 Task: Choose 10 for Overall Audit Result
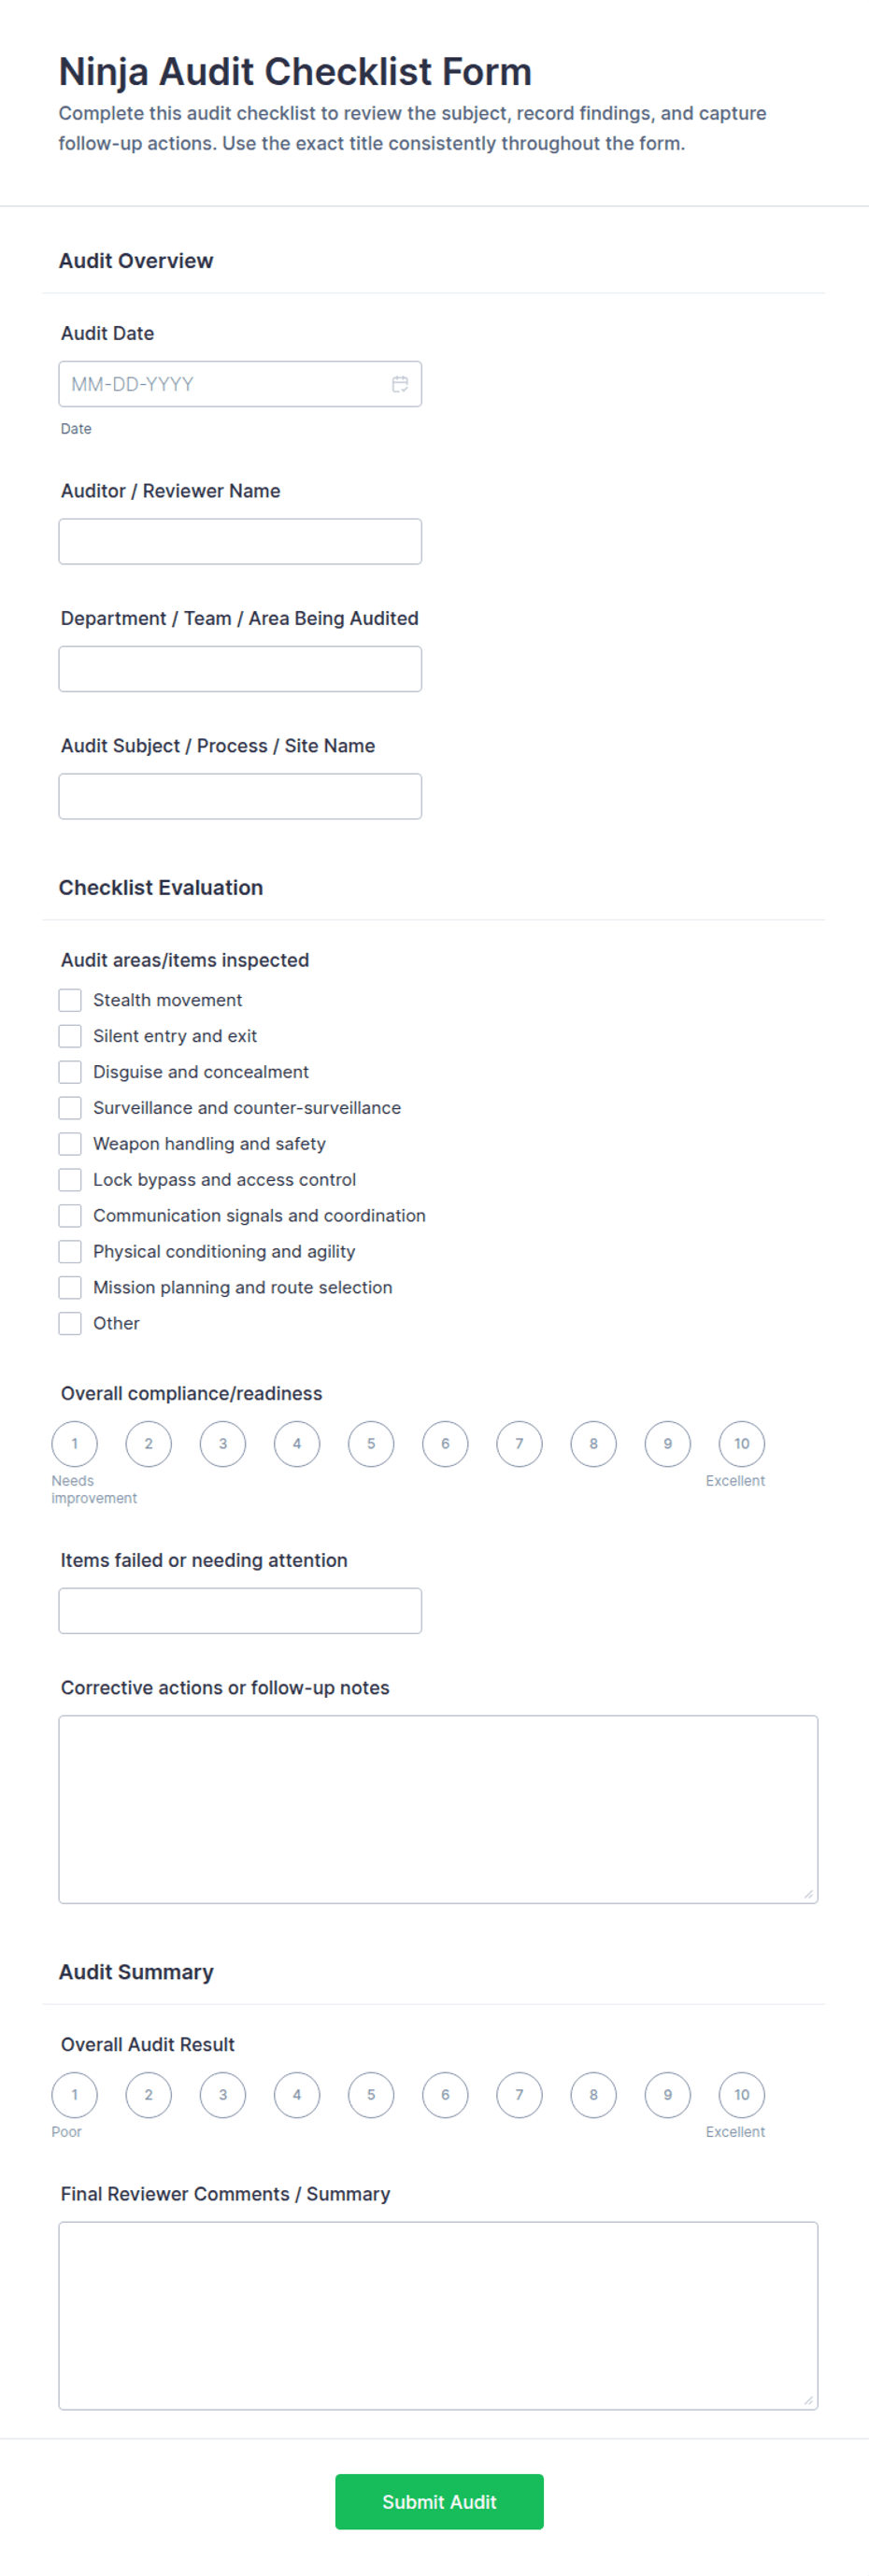click(x=742, y=2094)
